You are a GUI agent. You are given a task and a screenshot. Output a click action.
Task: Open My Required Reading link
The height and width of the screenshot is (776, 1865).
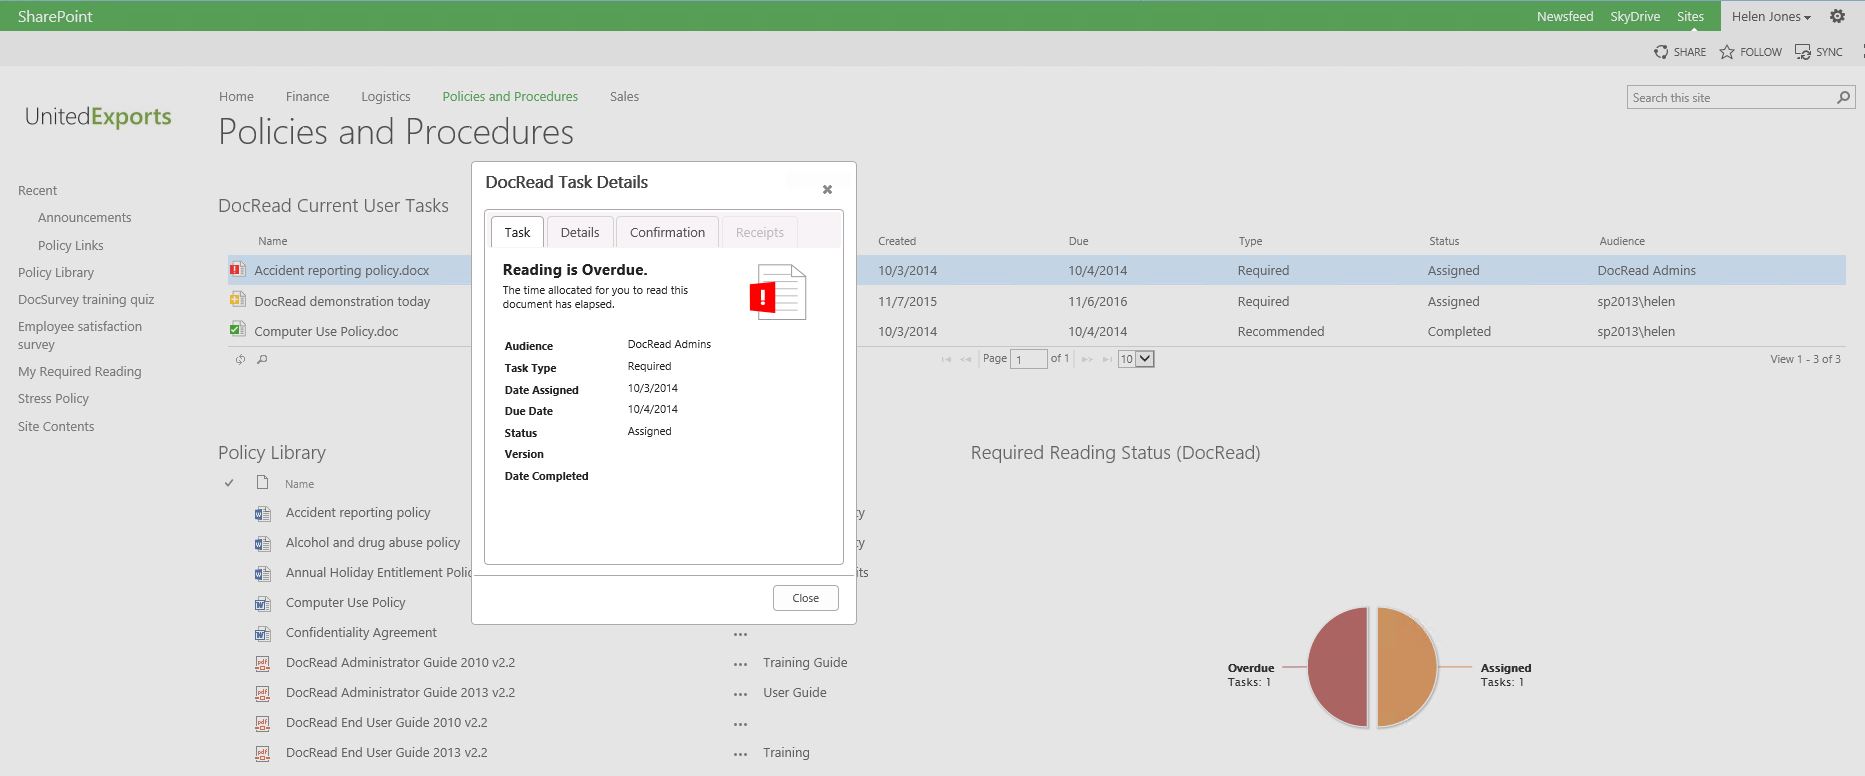(80, 371)
